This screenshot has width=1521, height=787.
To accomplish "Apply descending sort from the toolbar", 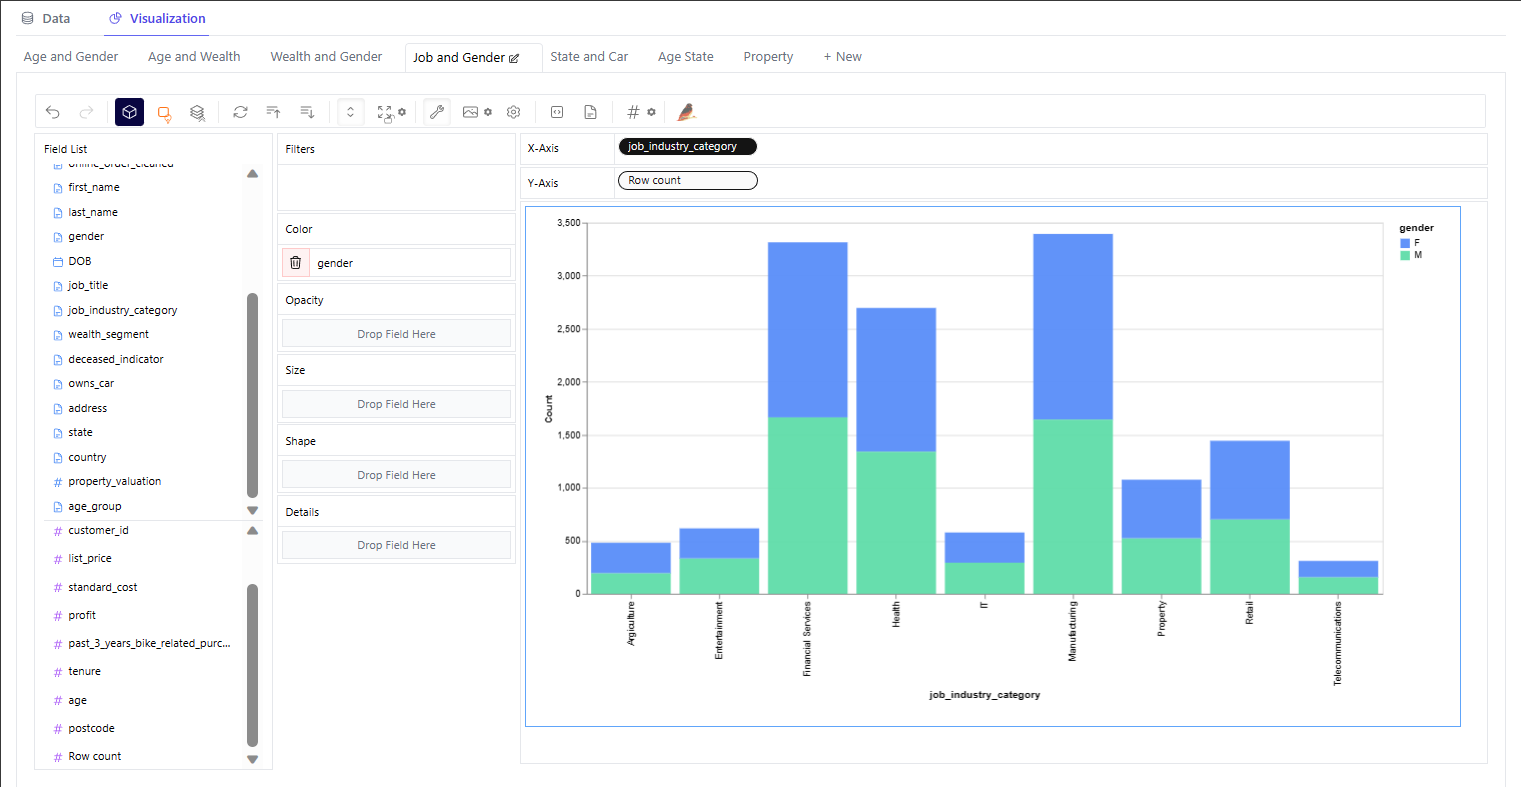I will tap(306, 112).
